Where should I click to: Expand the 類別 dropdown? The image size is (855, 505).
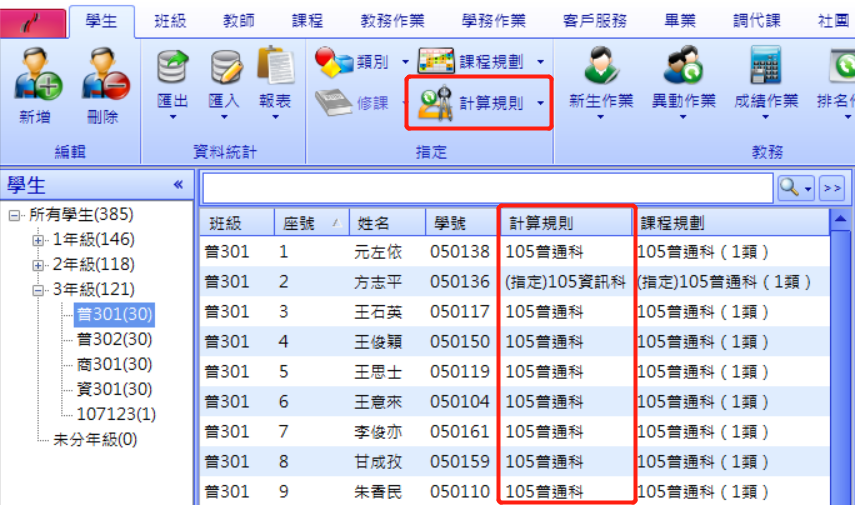pyautogui.click(x=405, y=62)
